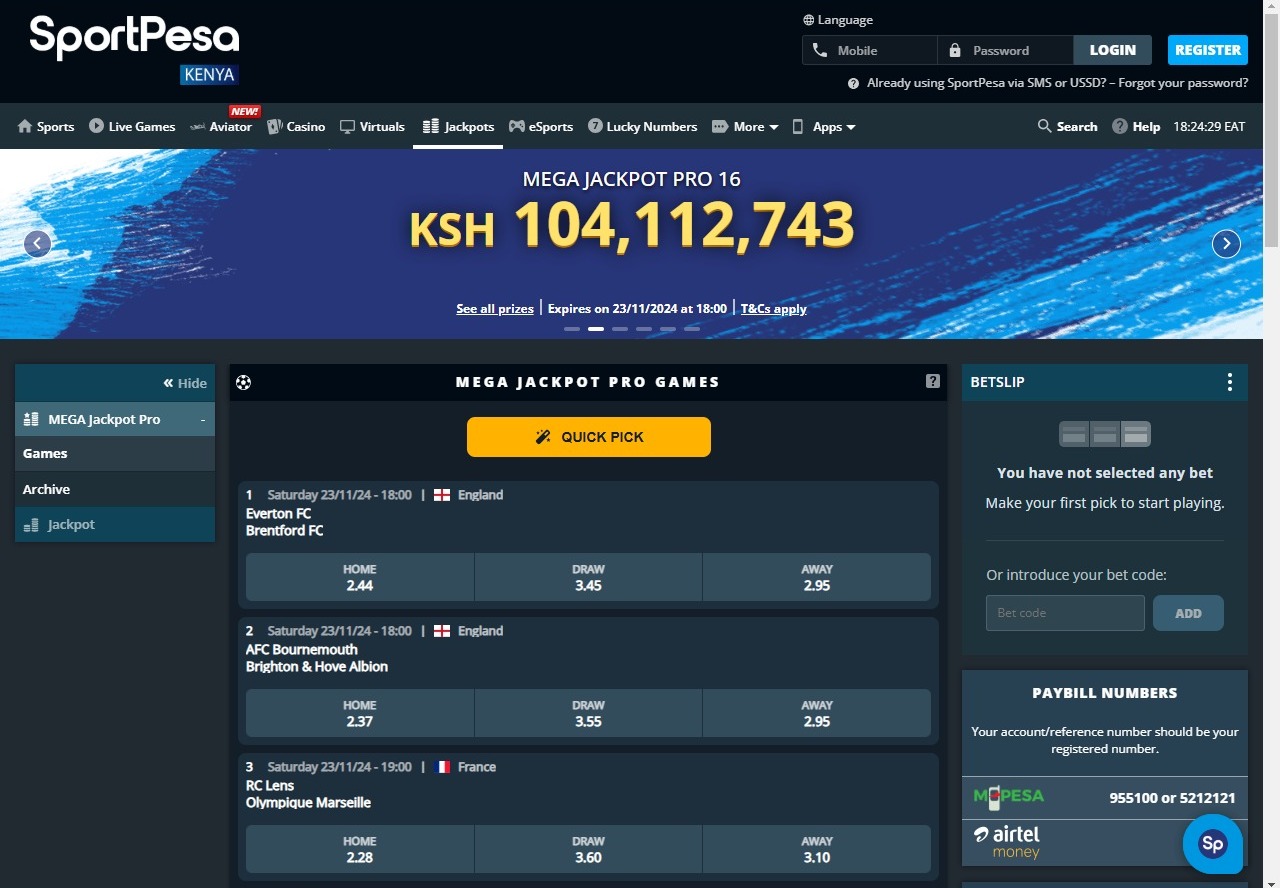
Task: Open the Aviator game tab
Action: point(221,127)
